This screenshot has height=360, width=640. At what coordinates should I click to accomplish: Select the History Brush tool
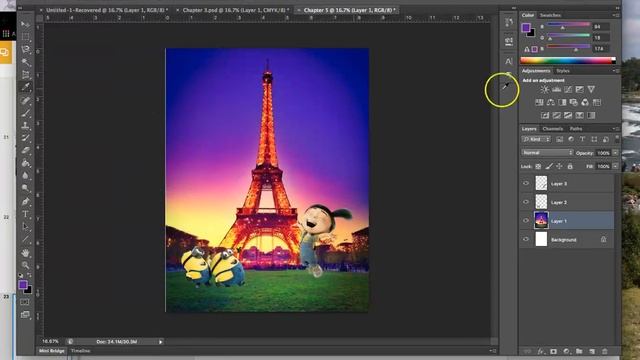25,138
